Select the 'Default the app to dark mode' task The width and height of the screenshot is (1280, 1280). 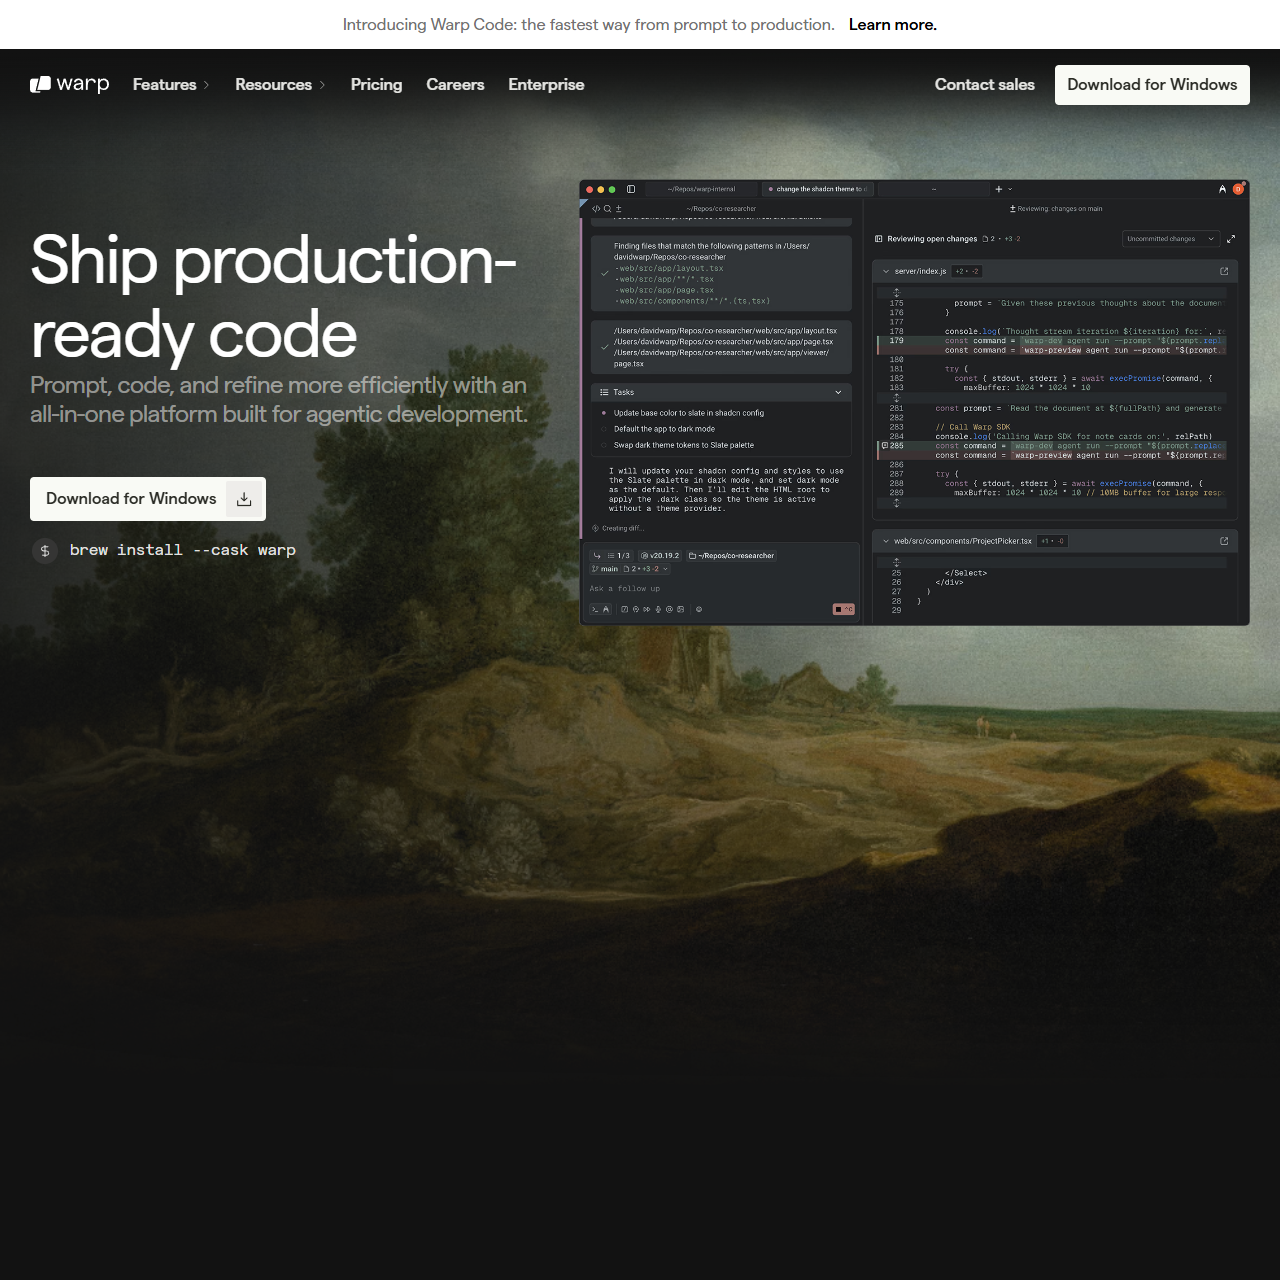coord(664,429)
